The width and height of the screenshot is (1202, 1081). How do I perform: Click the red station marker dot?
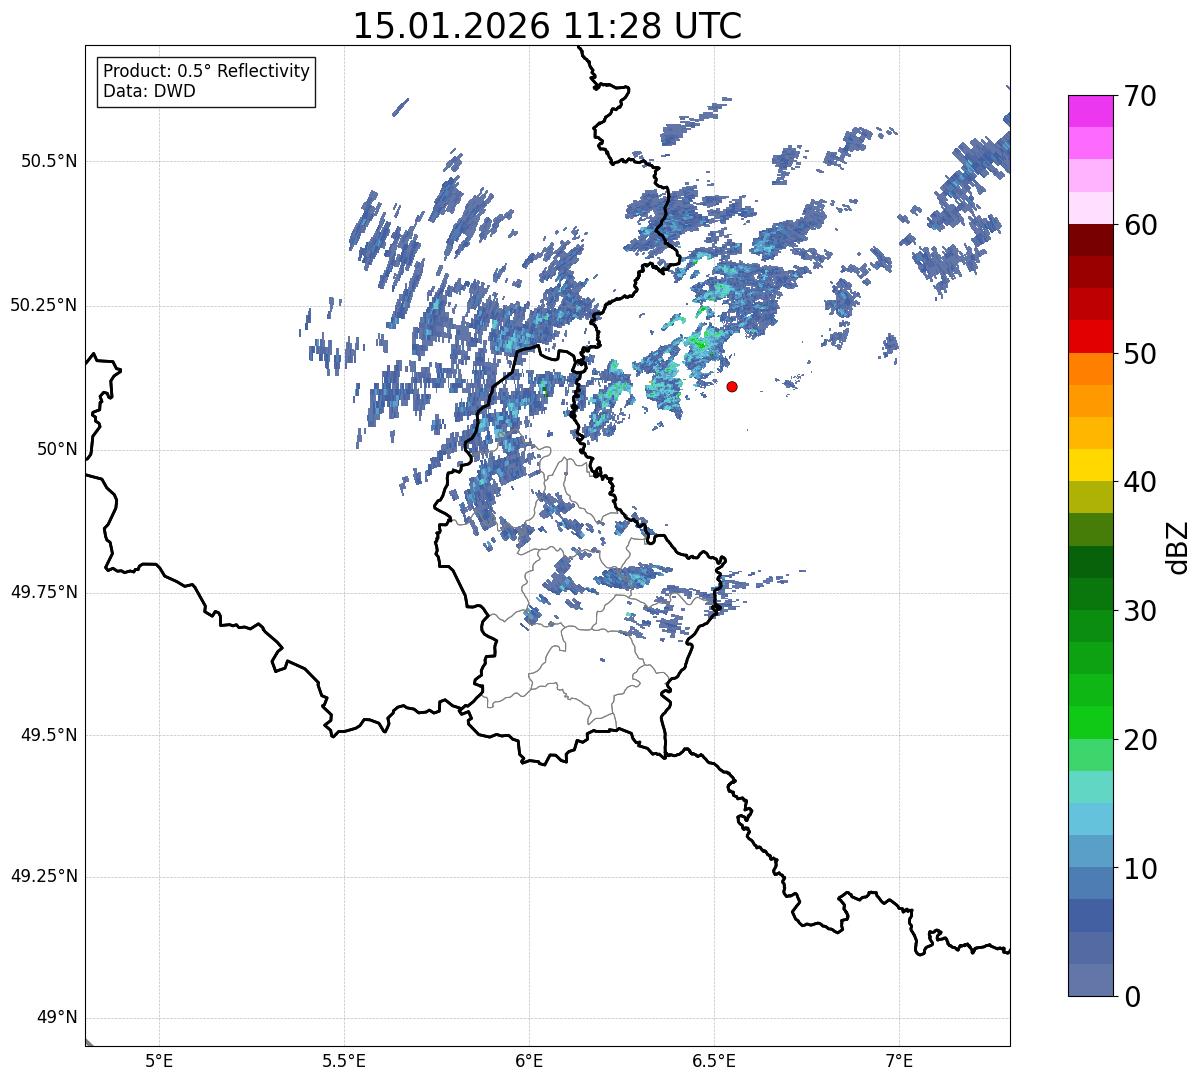point(732,386)
